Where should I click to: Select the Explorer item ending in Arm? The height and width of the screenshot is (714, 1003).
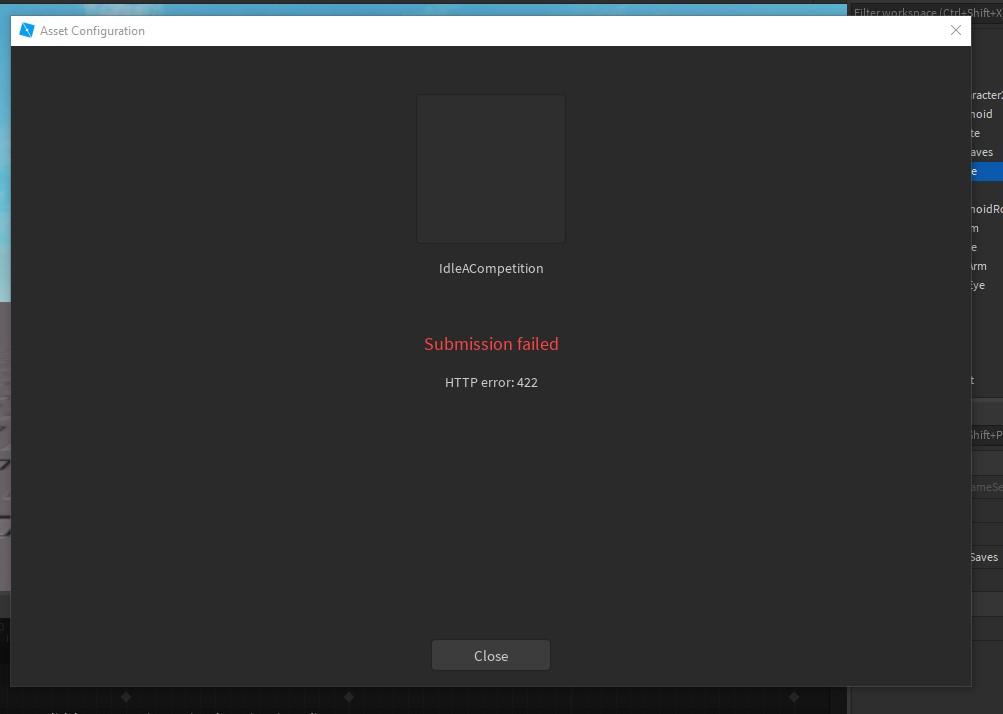point(980,266)
